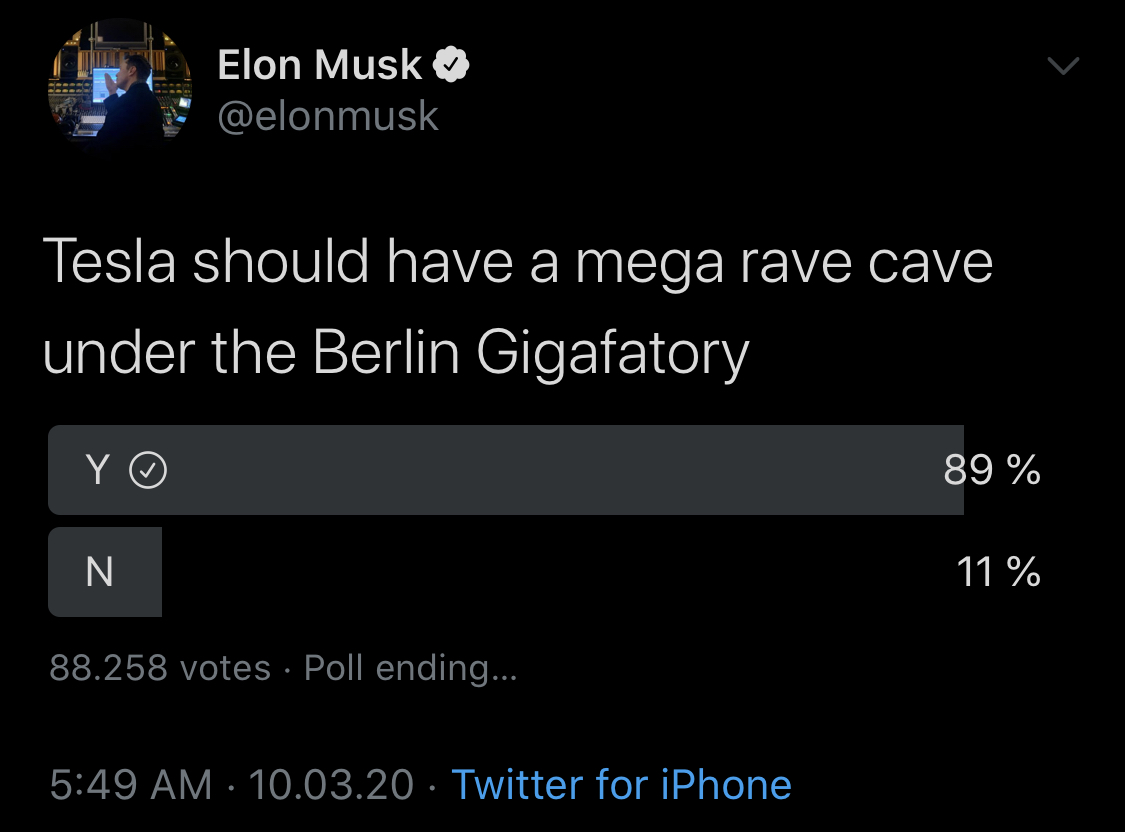Click the 88.258 votes count
1125x832 pixels.
point(160,668)
